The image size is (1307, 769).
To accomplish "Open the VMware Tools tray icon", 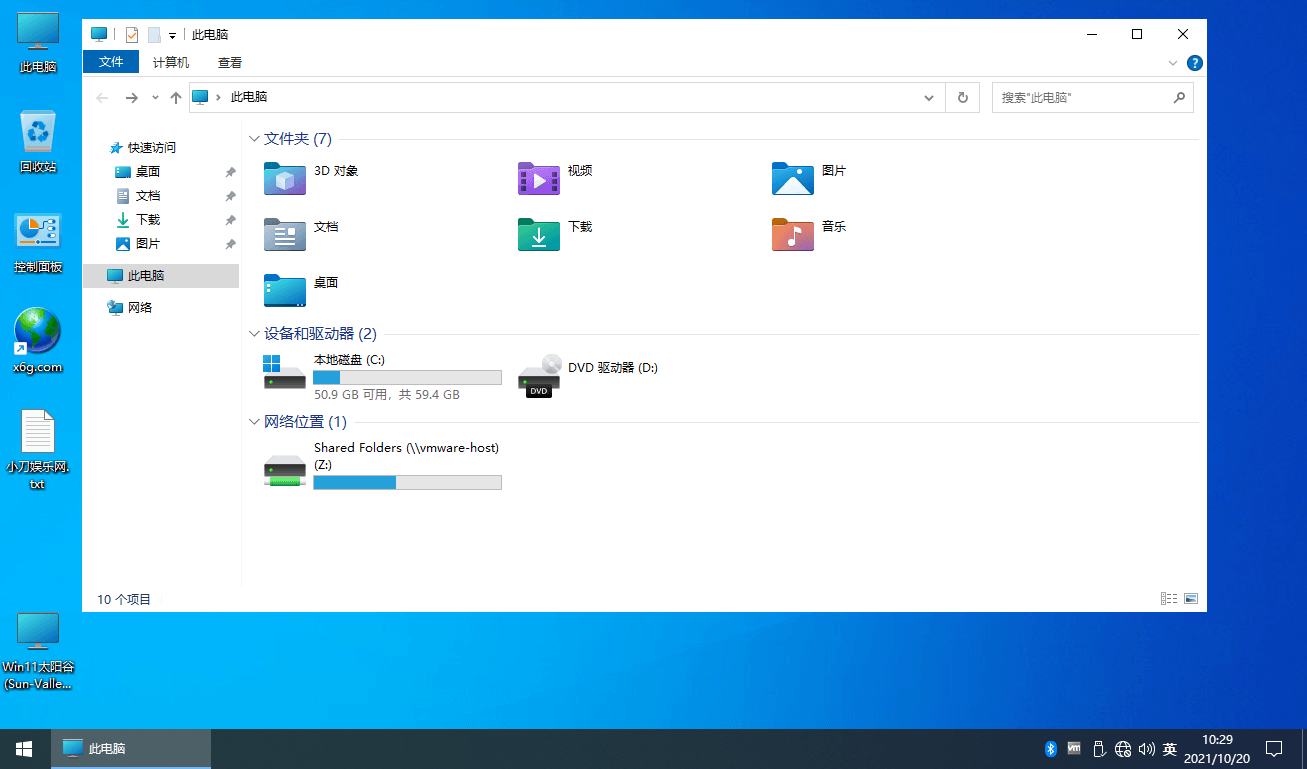I will [1073, 748].
